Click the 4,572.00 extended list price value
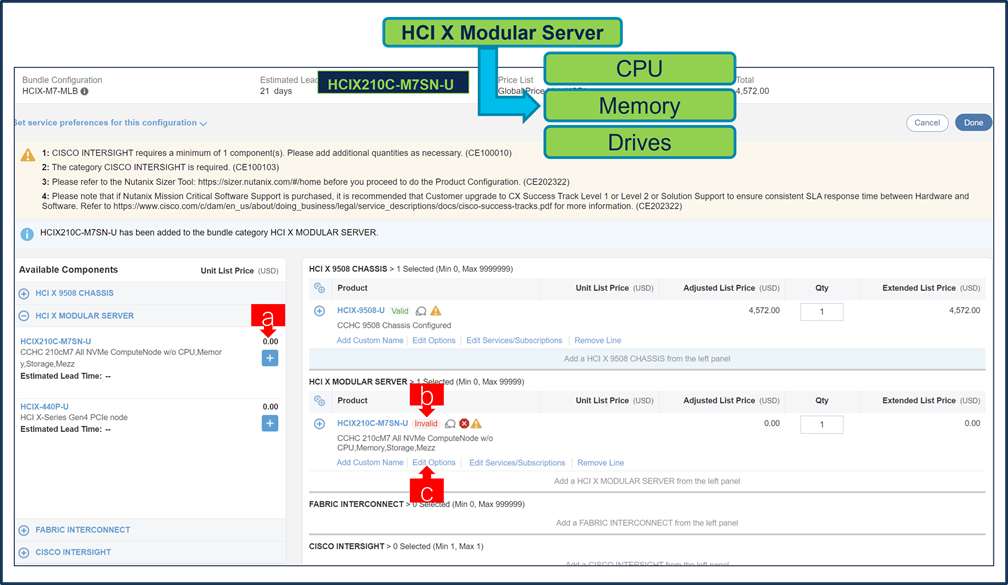 [964, 310]
